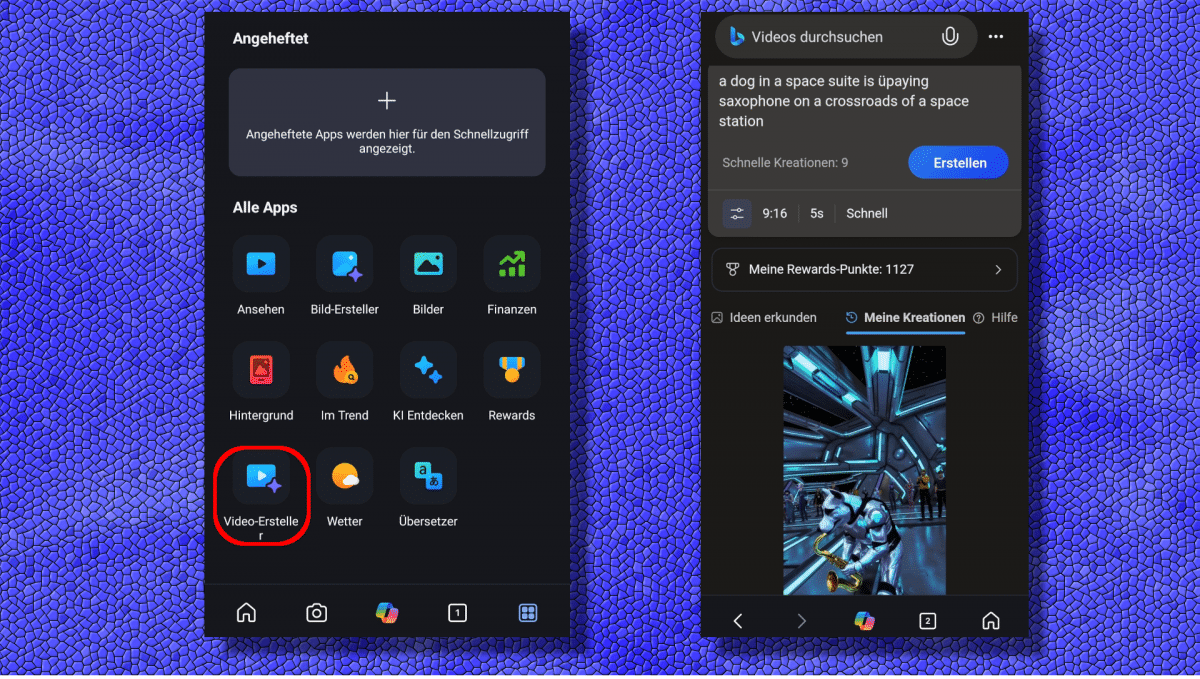
Task: Open the three-dot more options menu
Action: (996, 37)
